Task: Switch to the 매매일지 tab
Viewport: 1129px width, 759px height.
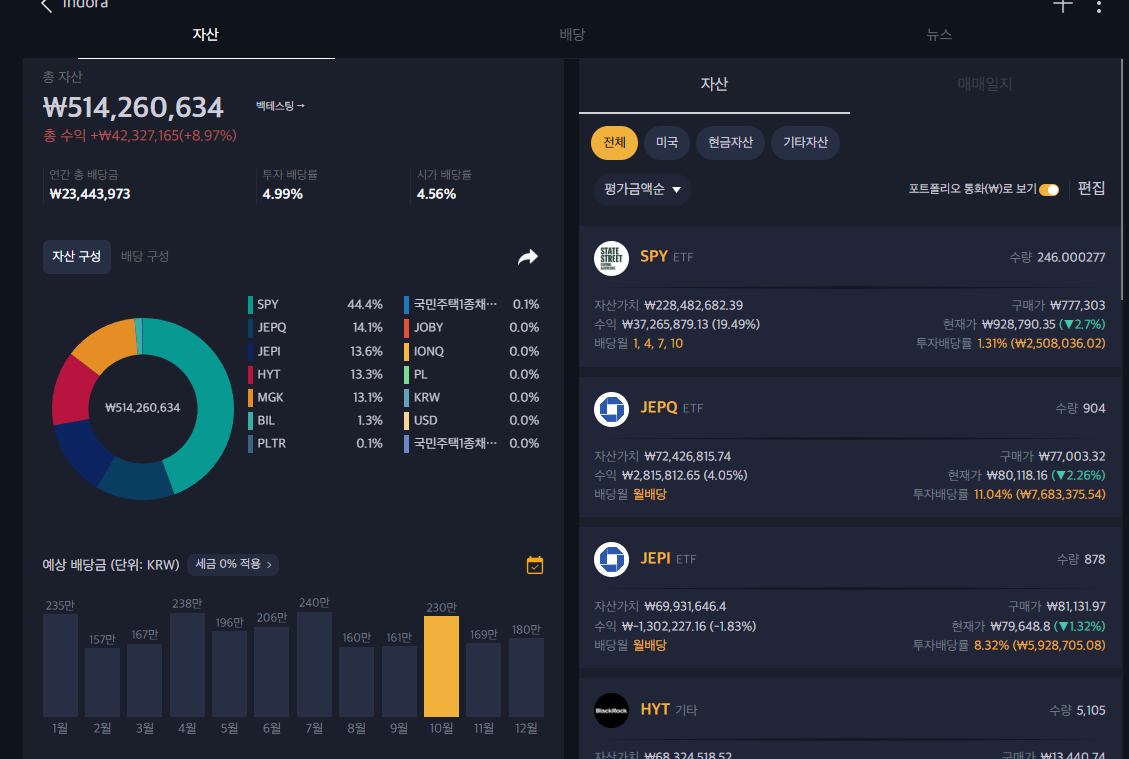Action: coord(984,84)
